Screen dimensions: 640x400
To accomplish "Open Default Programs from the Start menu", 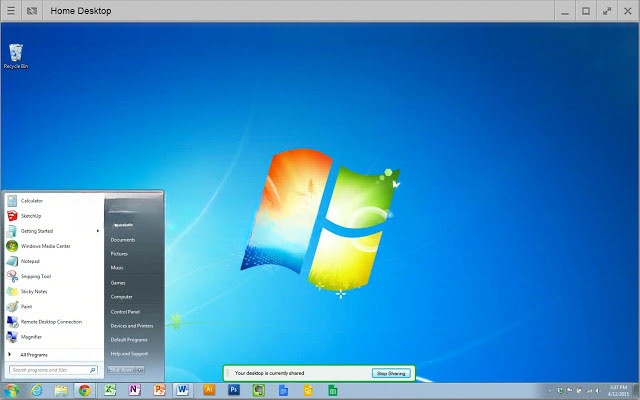I will pos(129,340).
